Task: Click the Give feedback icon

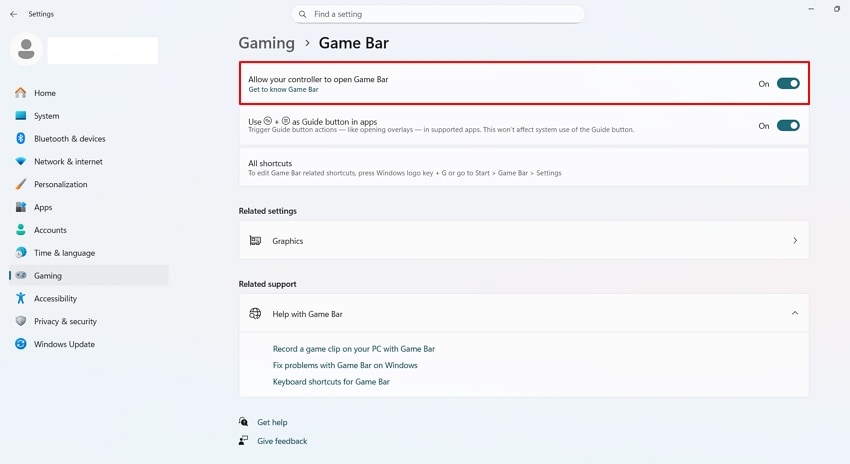Action: 243,440
